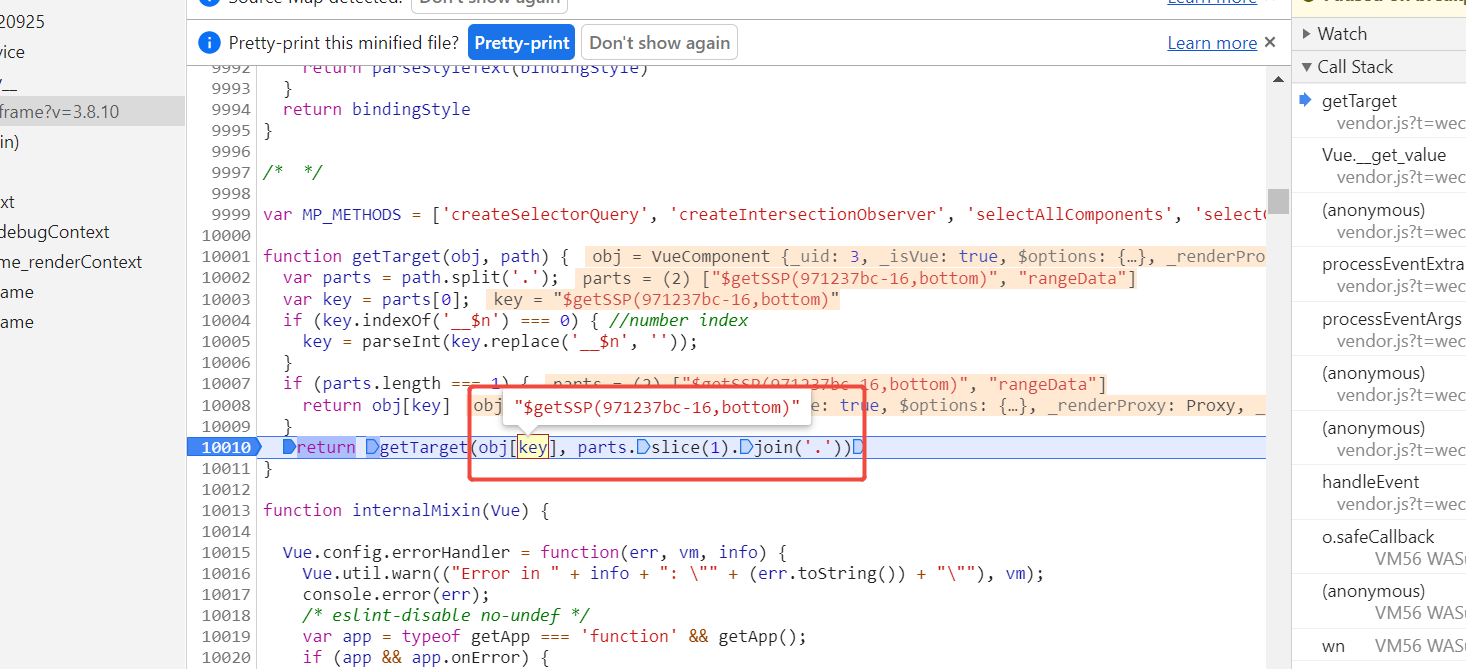Viewport: 1466px width, 669px height.
Task: Click the code editor scrollbar's up arrow
Action: (x=1278, y=78)
